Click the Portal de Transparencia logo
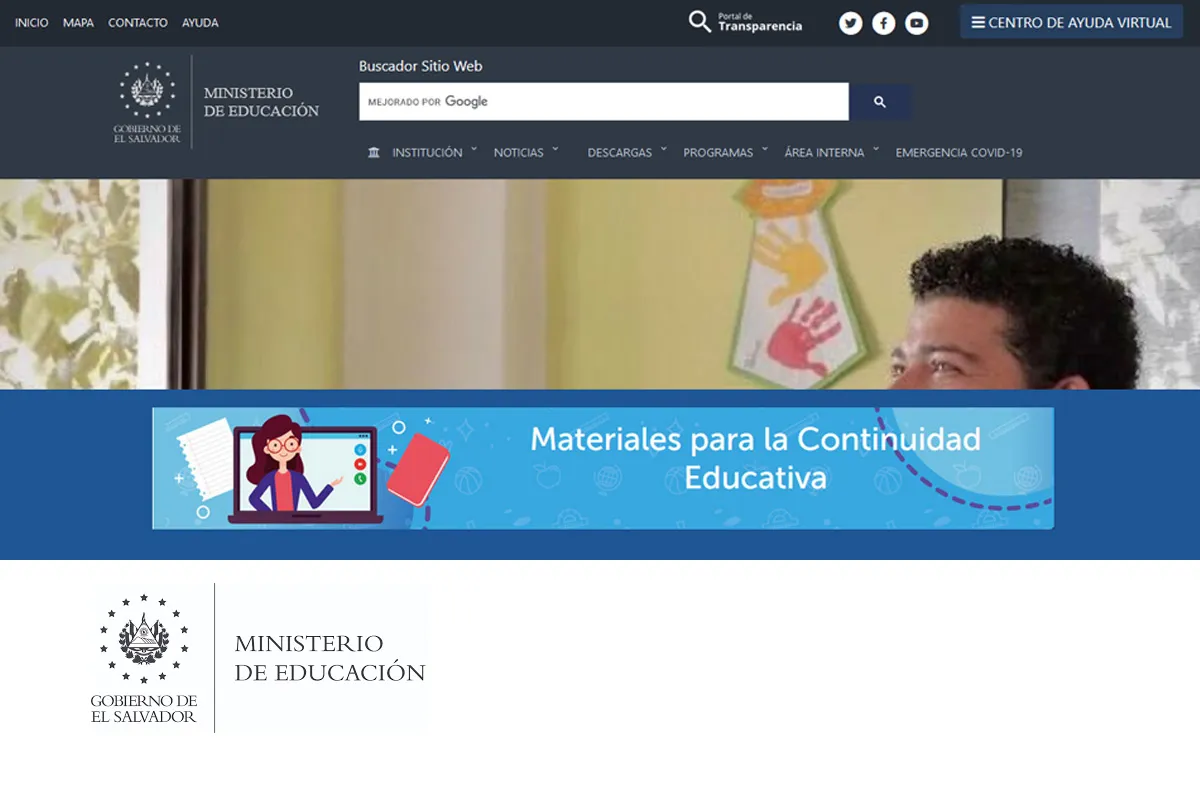The width and height of the screenshot is (1200, 800). click(x=745, y=22)
